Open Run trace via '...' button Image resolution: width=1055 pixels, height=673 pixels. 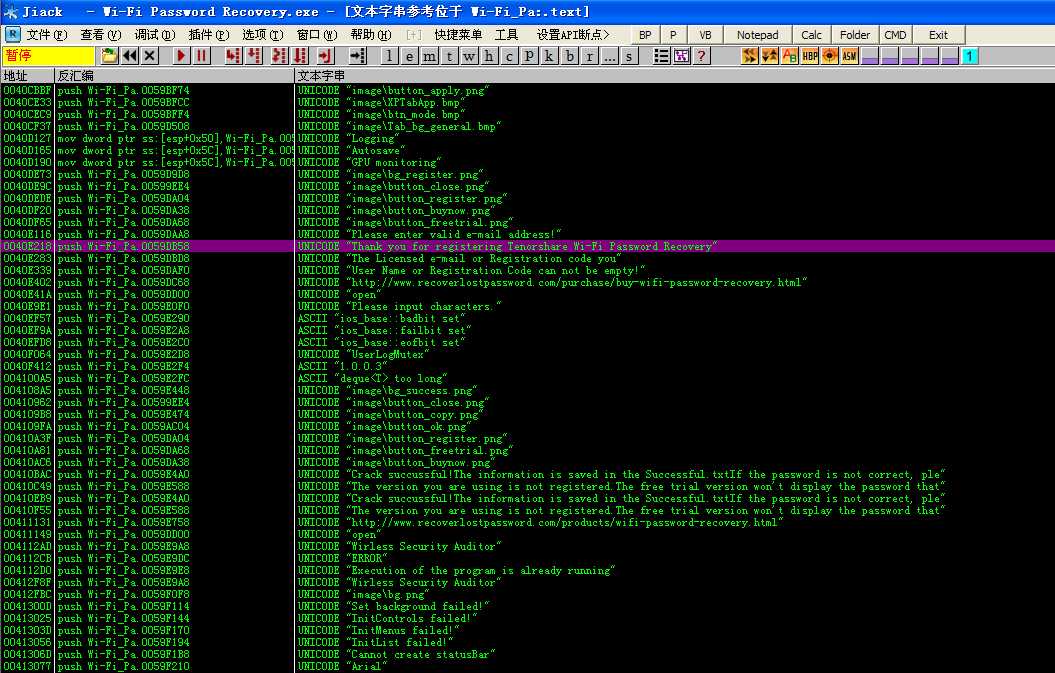pos(610,56)
